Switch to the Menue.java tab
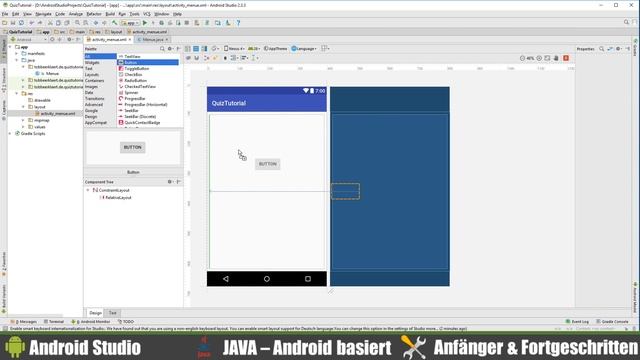640x360 pixels. [153, 40]
